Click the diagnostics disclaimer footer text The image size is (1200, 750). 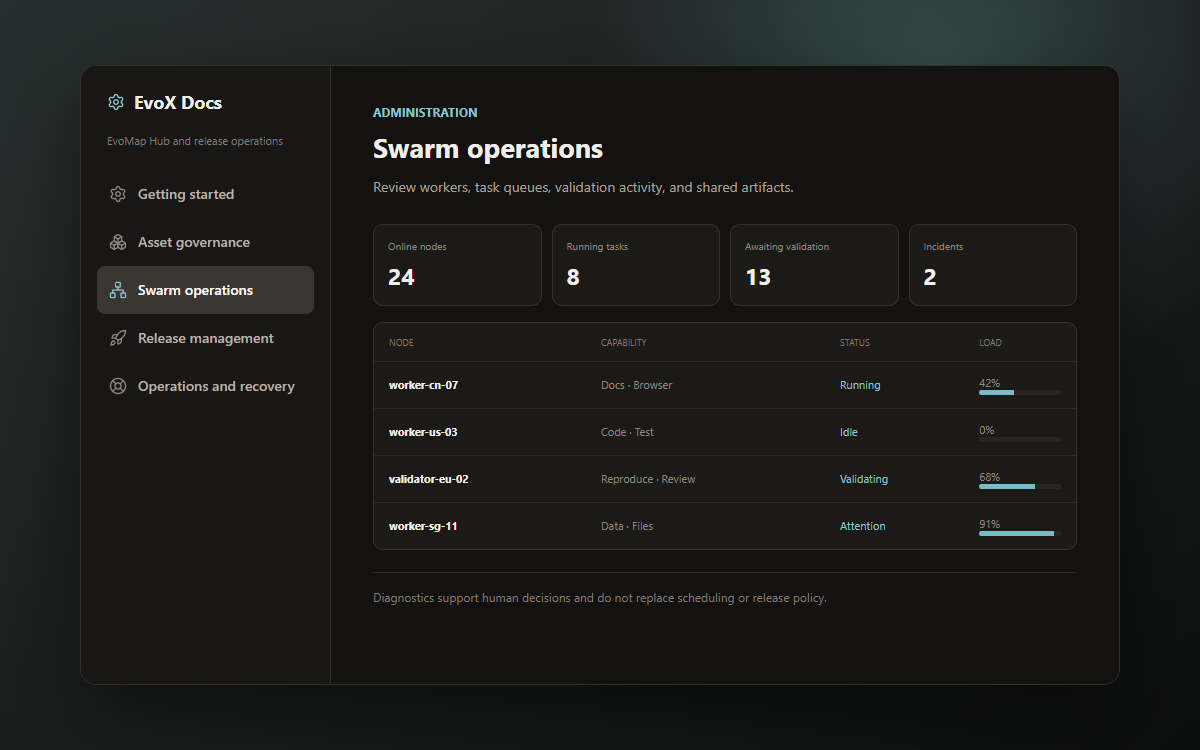(600, 598)
